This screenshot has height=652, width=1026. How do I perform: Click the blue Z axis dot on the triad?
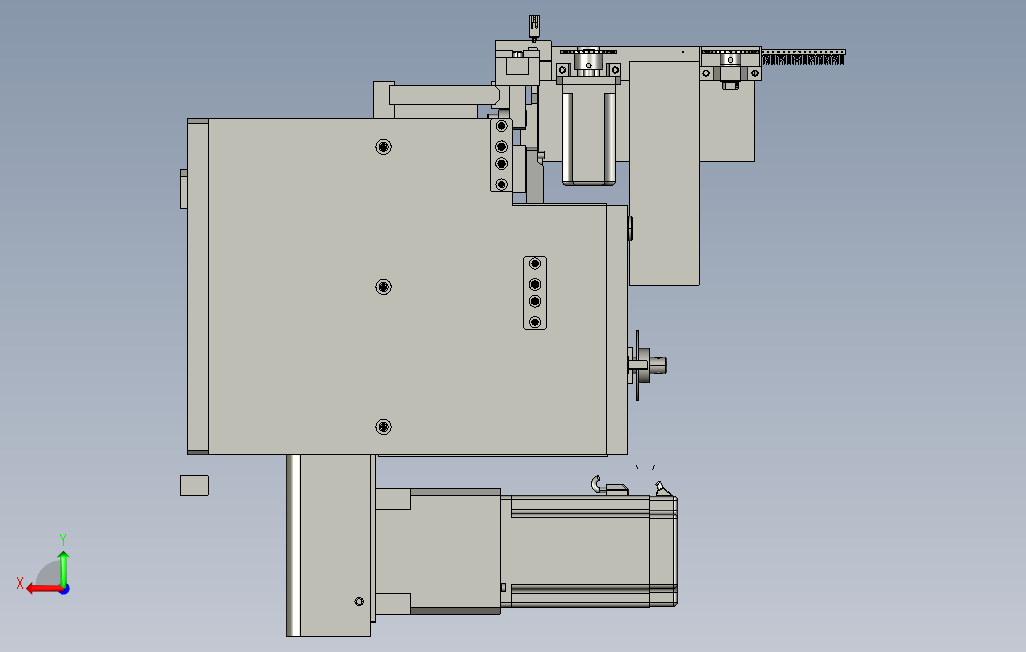(65, 589)
